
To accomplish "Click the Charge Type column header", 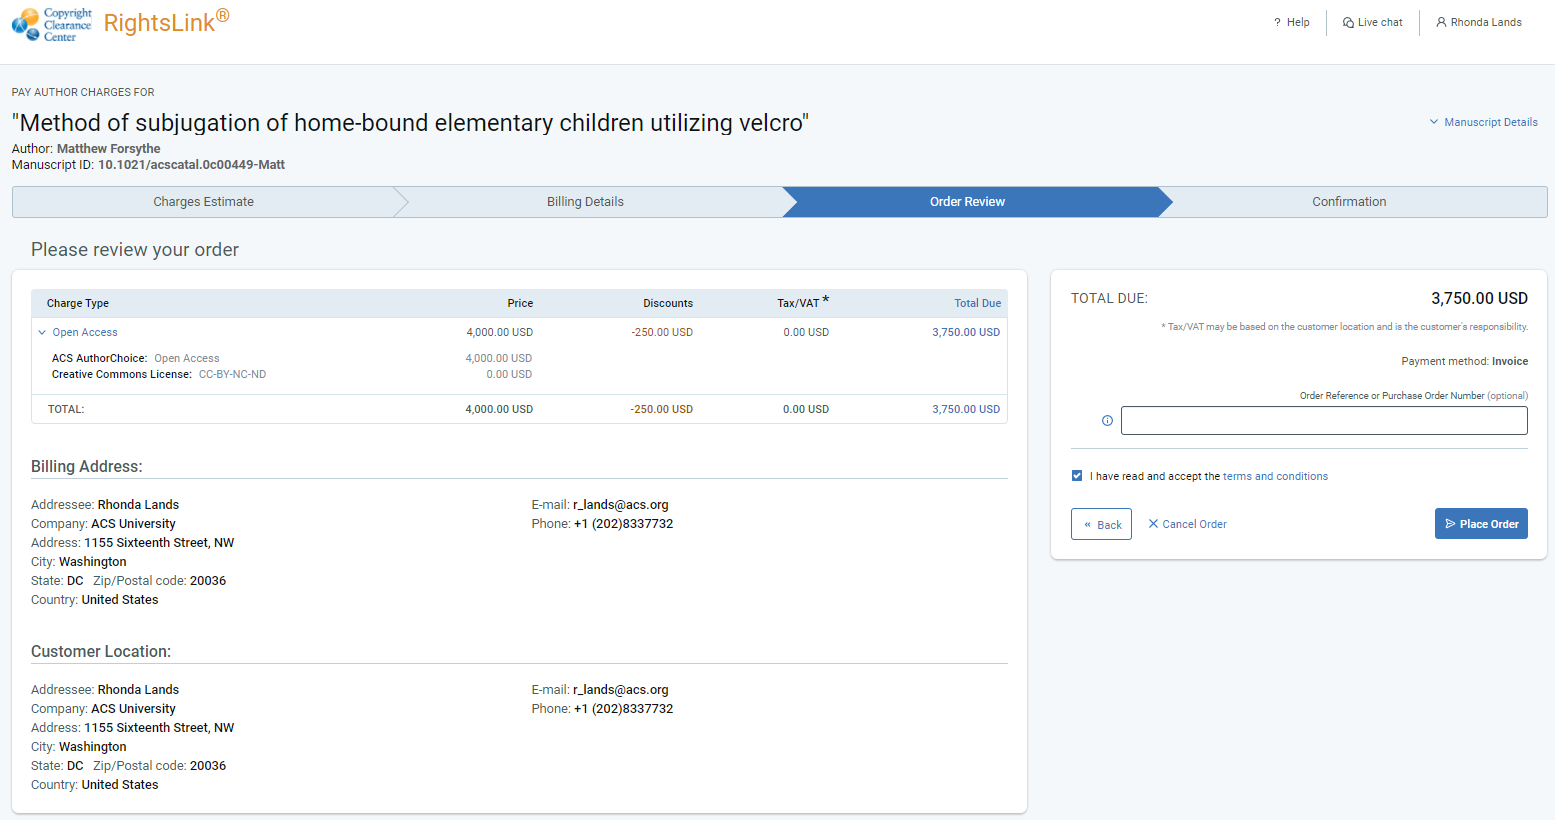I will click(78, 303).
